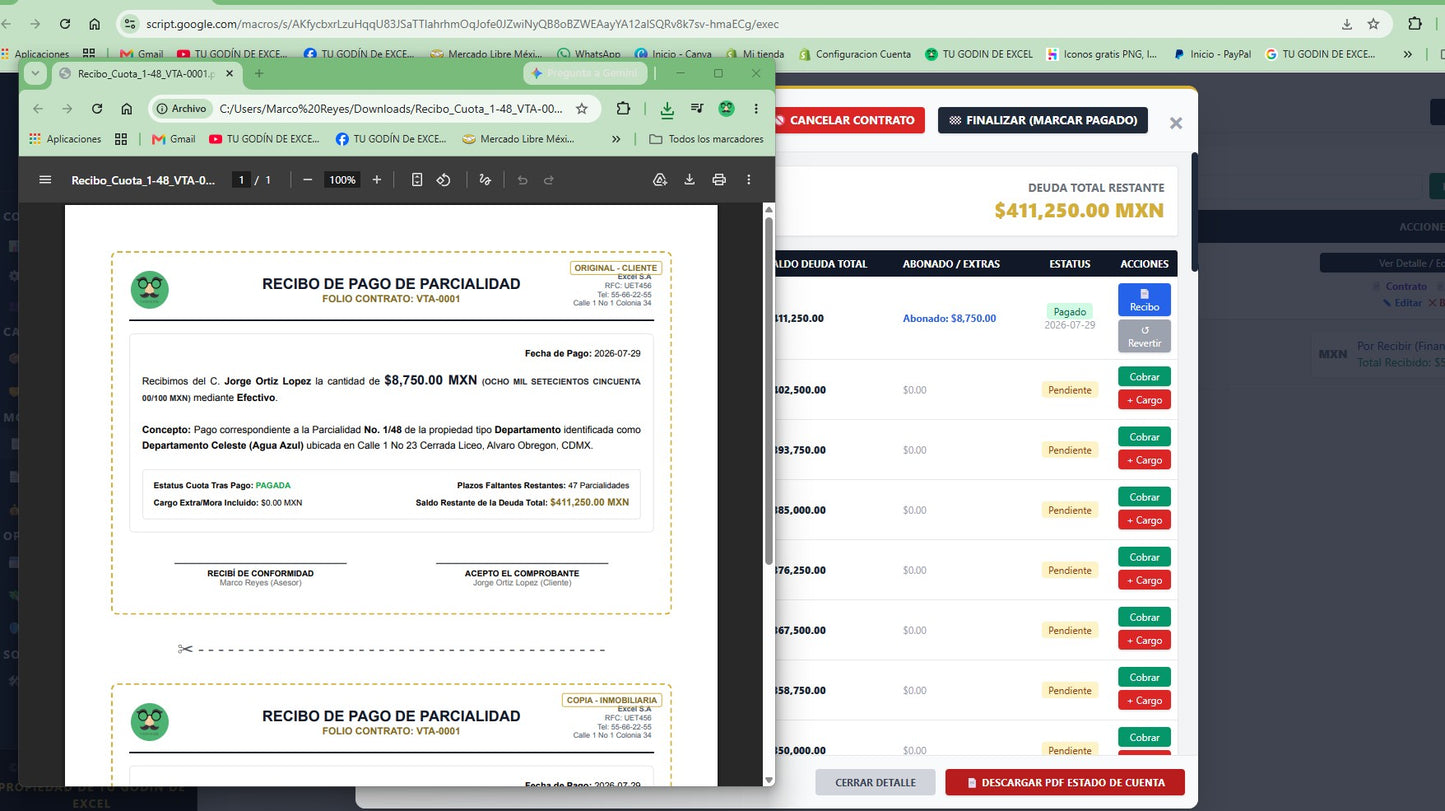
Task: Open extensions in background browser window
Action: coord(1415,24)
